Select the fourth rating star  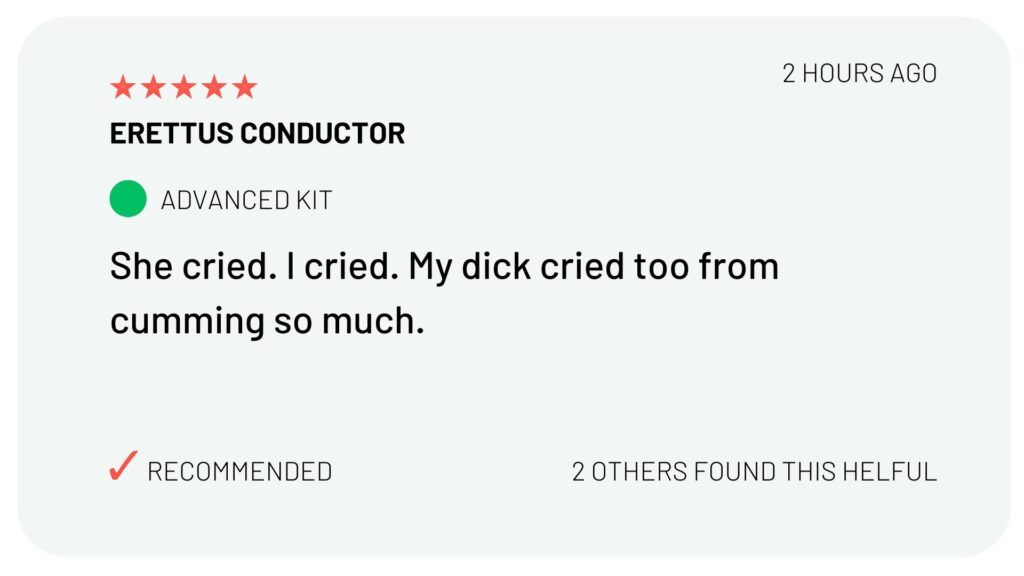[214, 88]
